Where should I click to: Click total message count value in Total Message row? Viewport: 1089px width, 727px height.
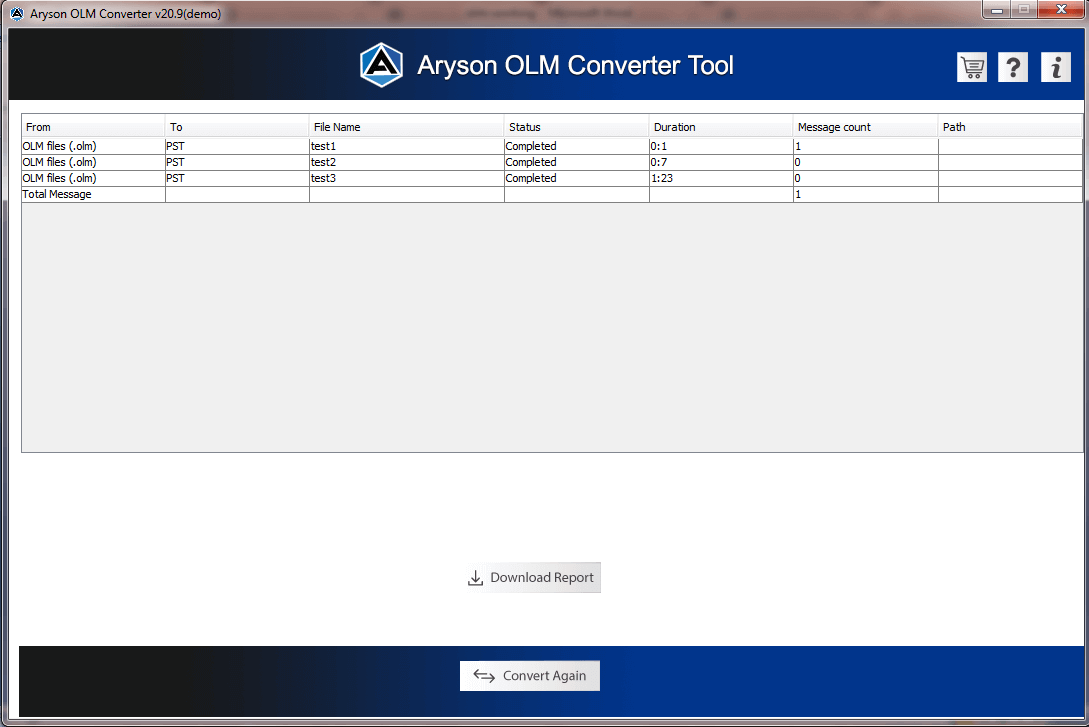(865, 194)
